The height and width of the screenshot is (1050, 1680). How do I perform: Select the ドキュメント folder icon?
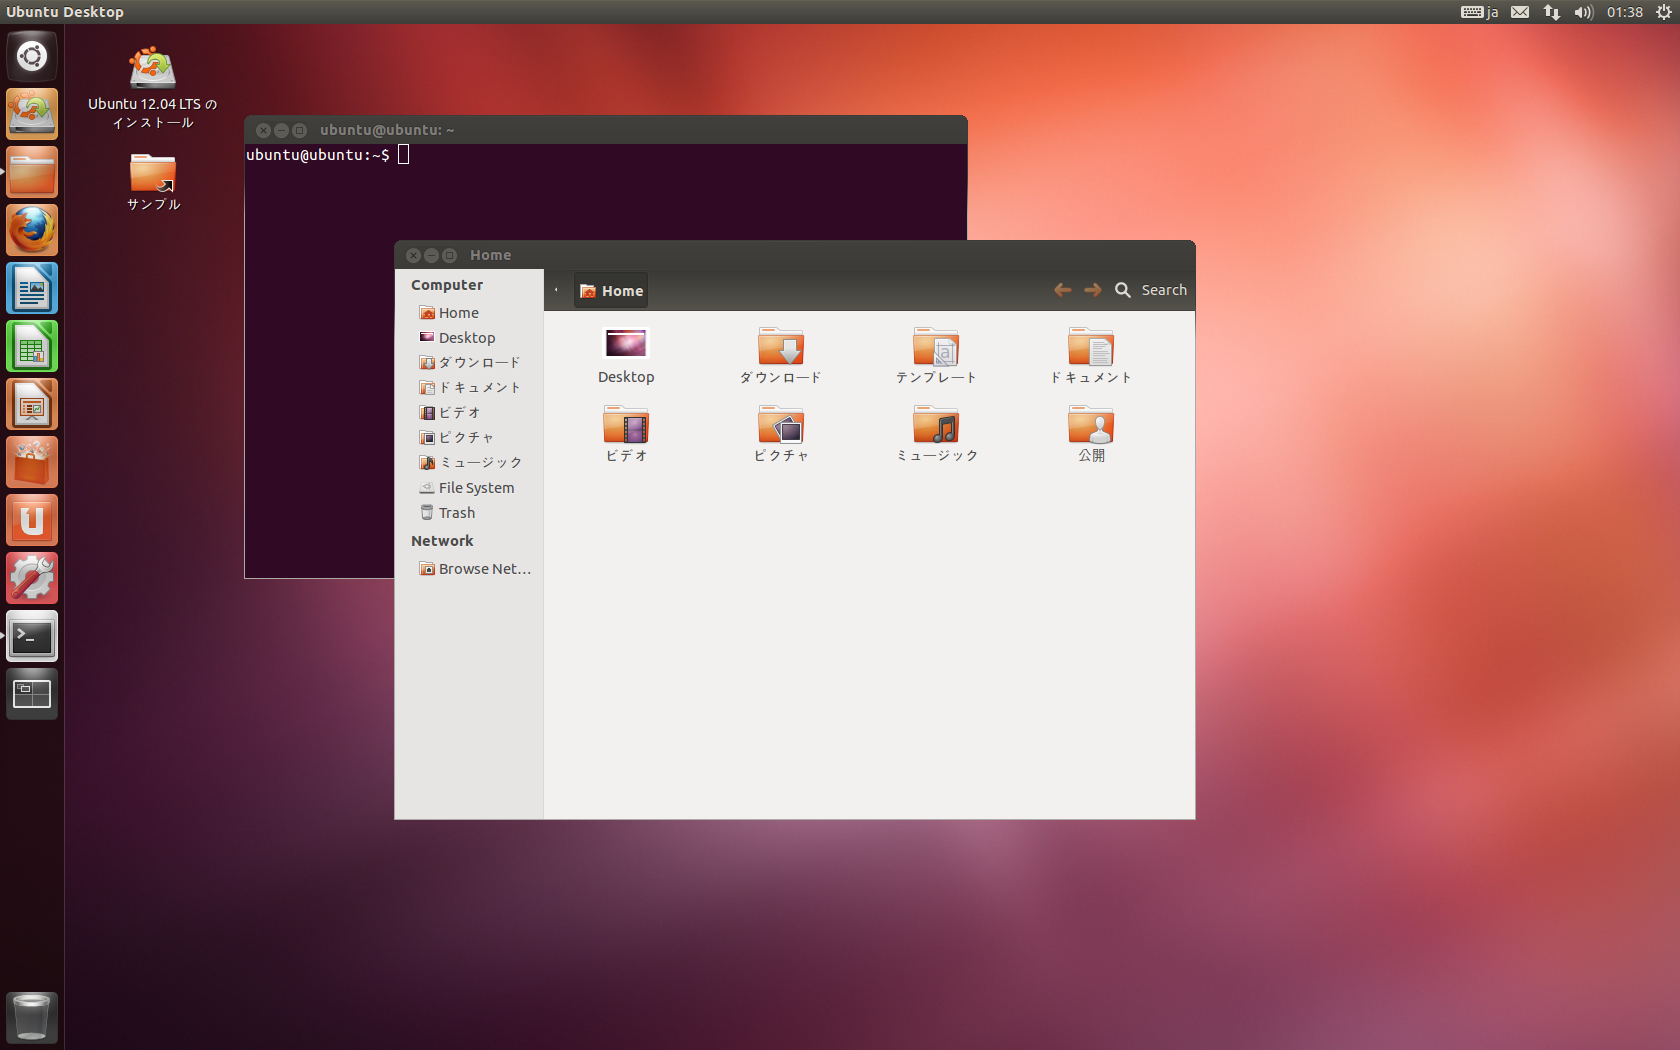click(1091, 355)
